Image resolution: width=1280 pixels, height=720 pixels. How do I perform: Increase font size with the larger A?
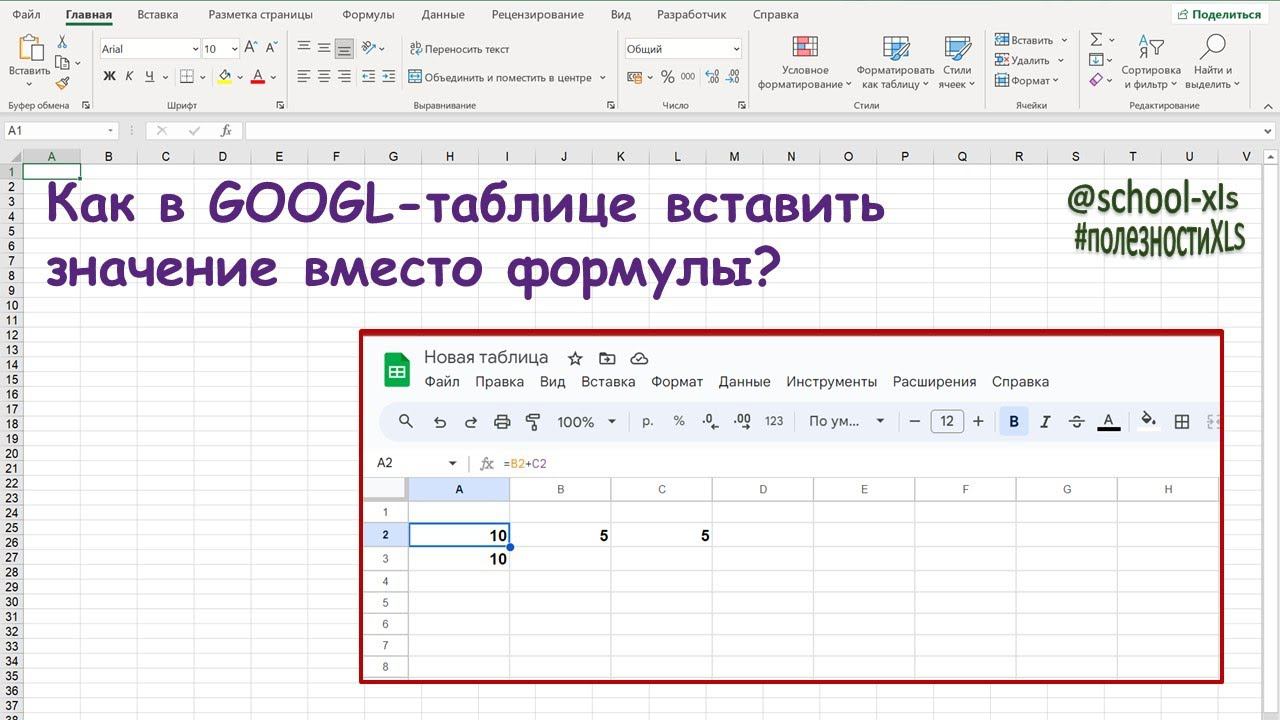tap(251, 48)
